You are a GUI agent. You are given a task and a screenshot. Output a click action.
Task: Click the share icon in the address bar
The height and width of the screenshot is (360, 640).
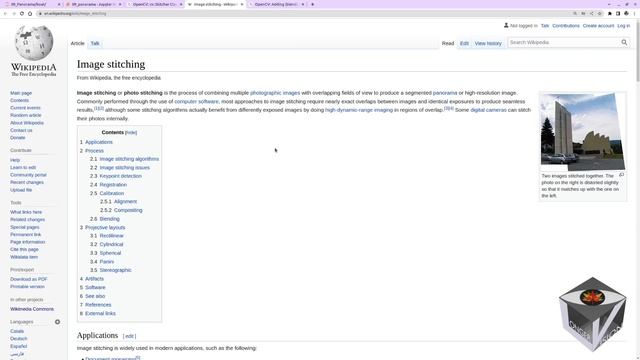(591, 13)
